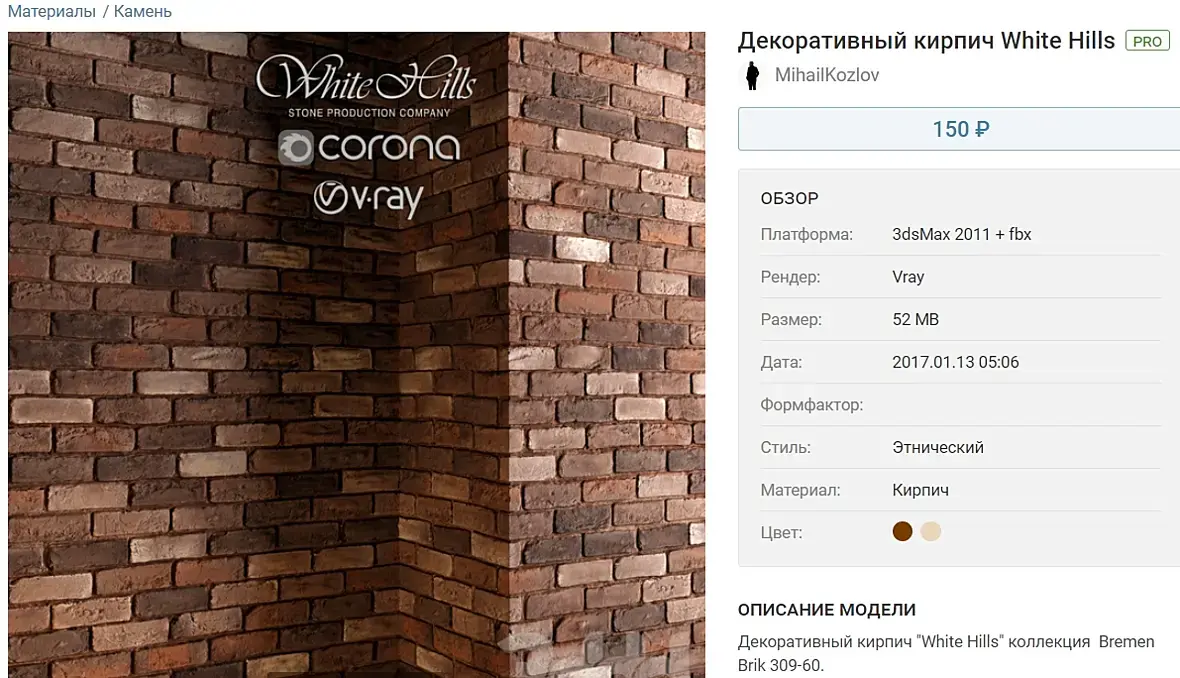
Task: Click the 3dsMax 2011 + fbx platform value
Action: pos(961,234)
